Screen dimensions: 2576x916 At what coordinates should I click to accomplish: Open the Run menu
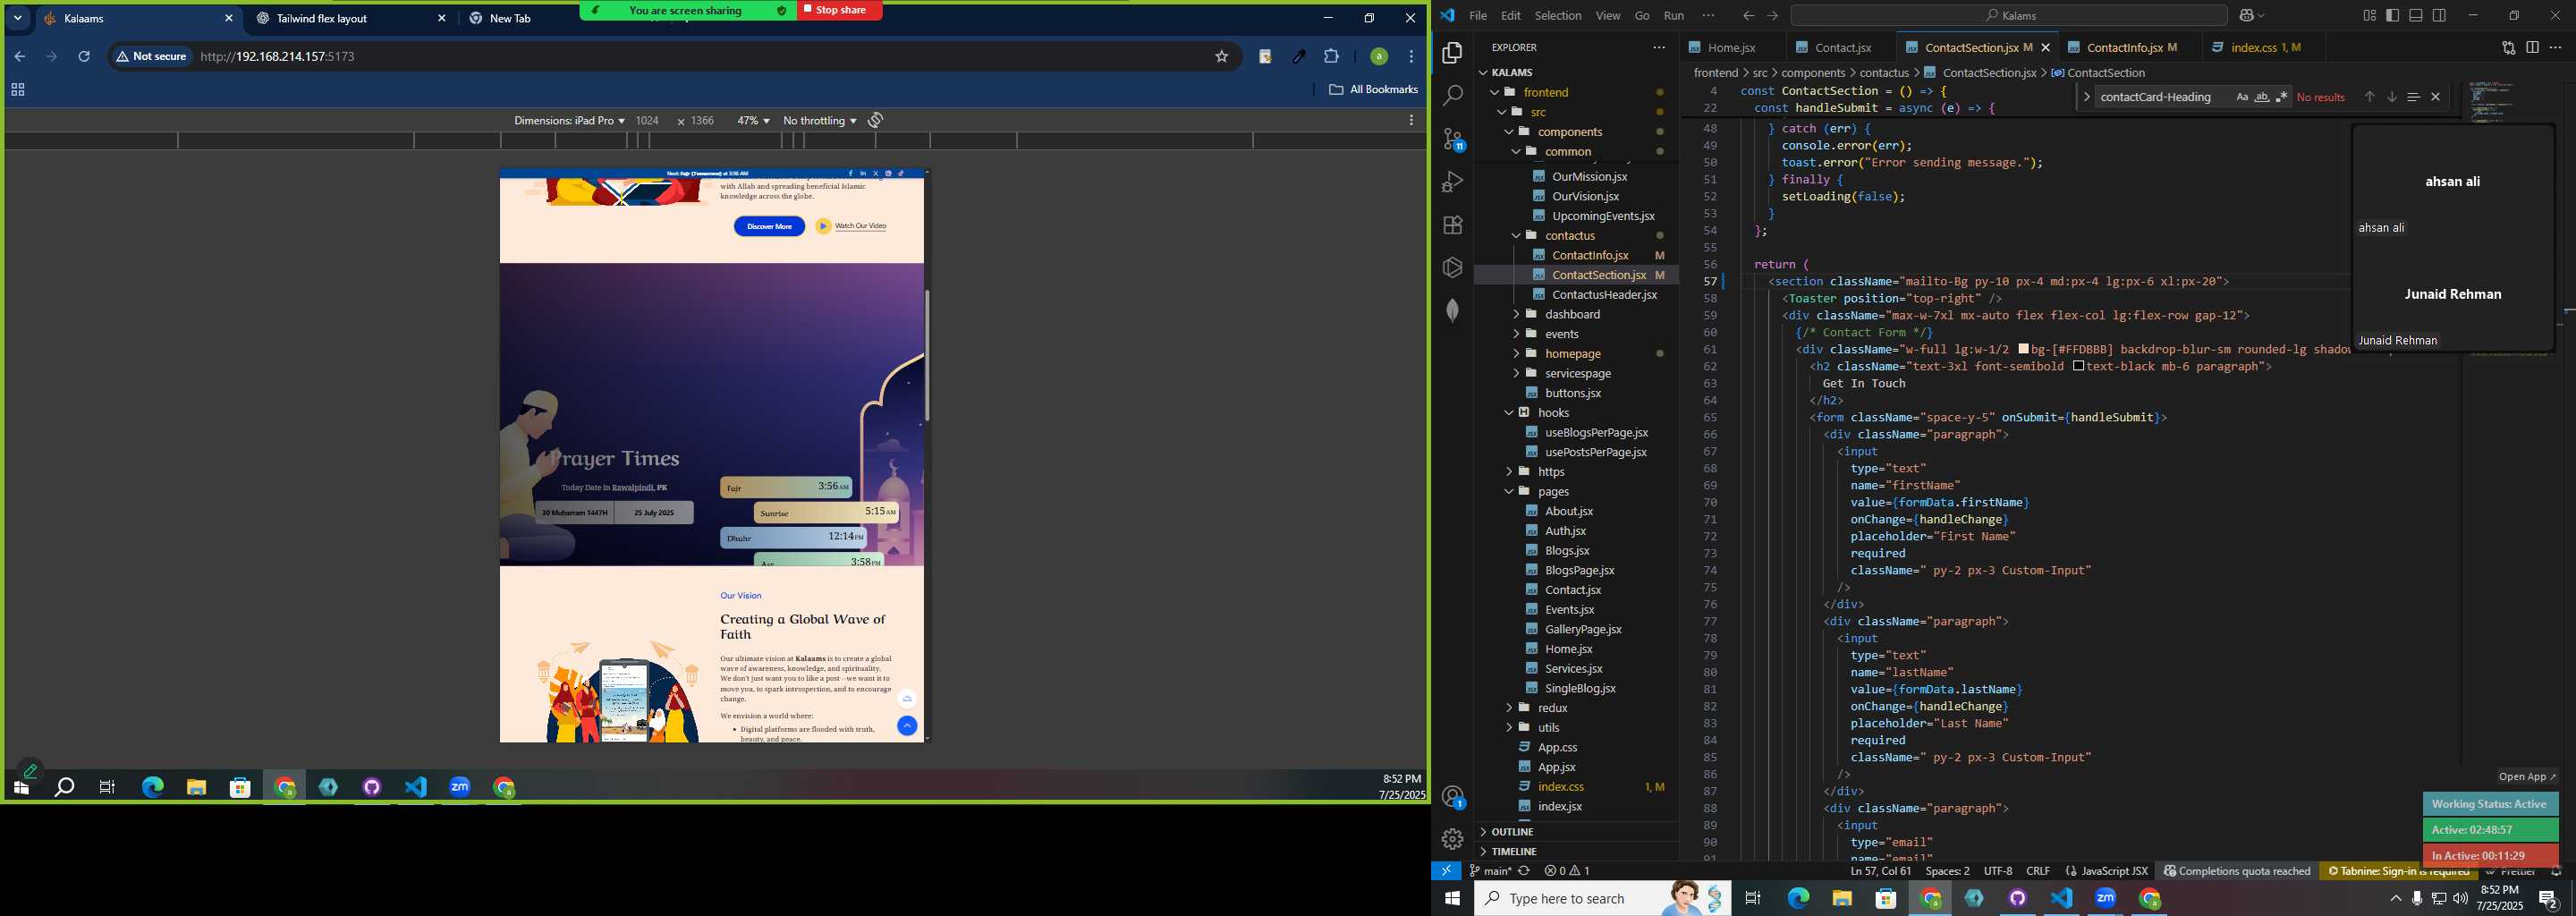pyautogui.click(x=1674, y=16)
